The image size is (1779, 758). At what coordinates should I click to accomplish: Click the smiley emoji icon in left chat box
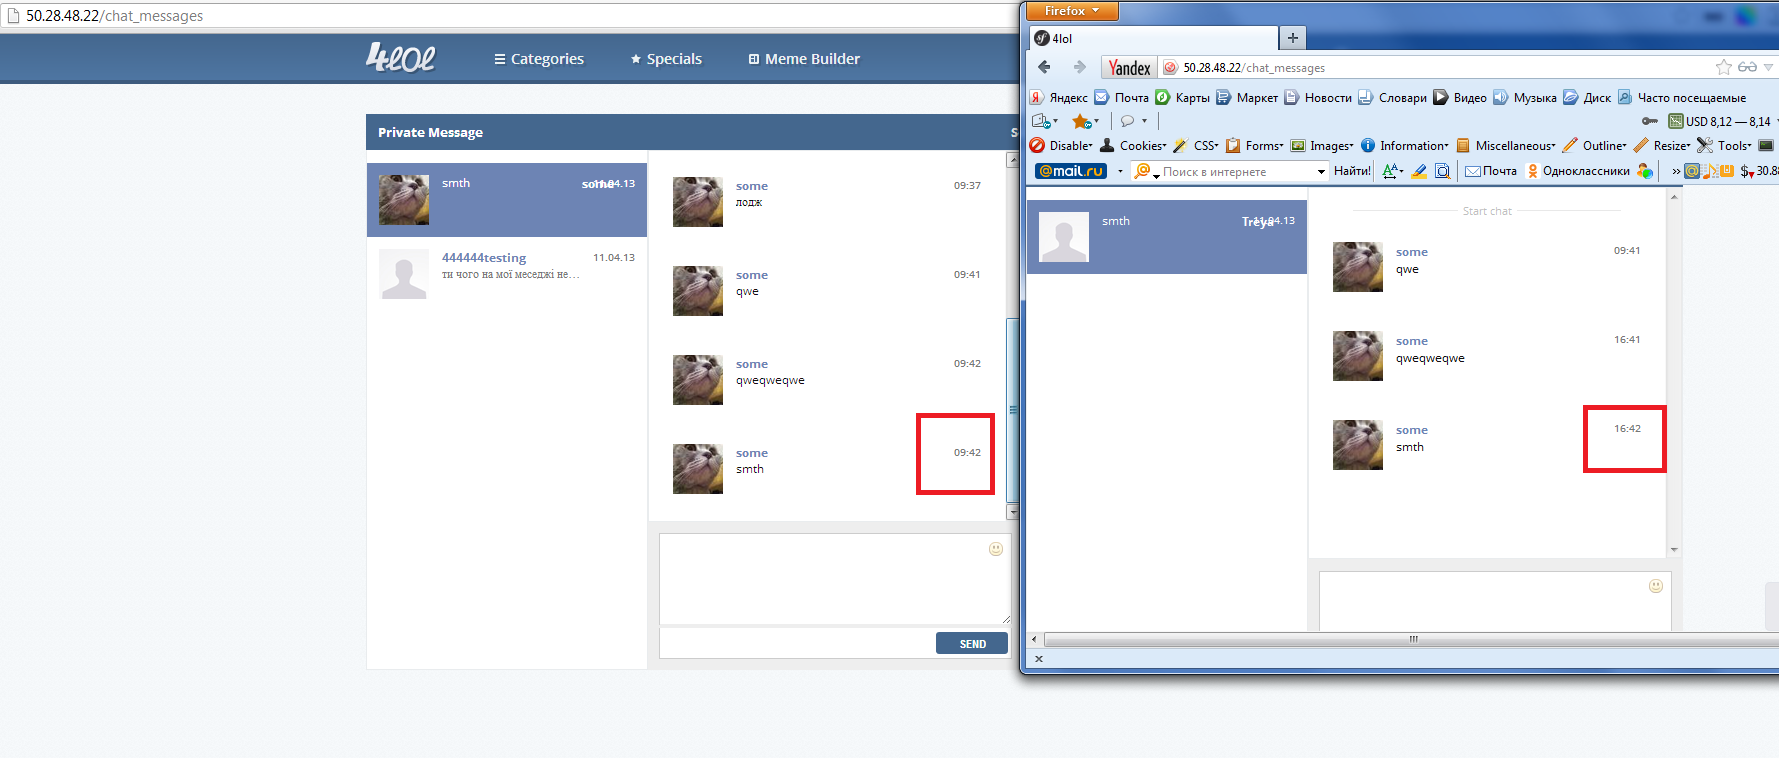tap(996, 549)
